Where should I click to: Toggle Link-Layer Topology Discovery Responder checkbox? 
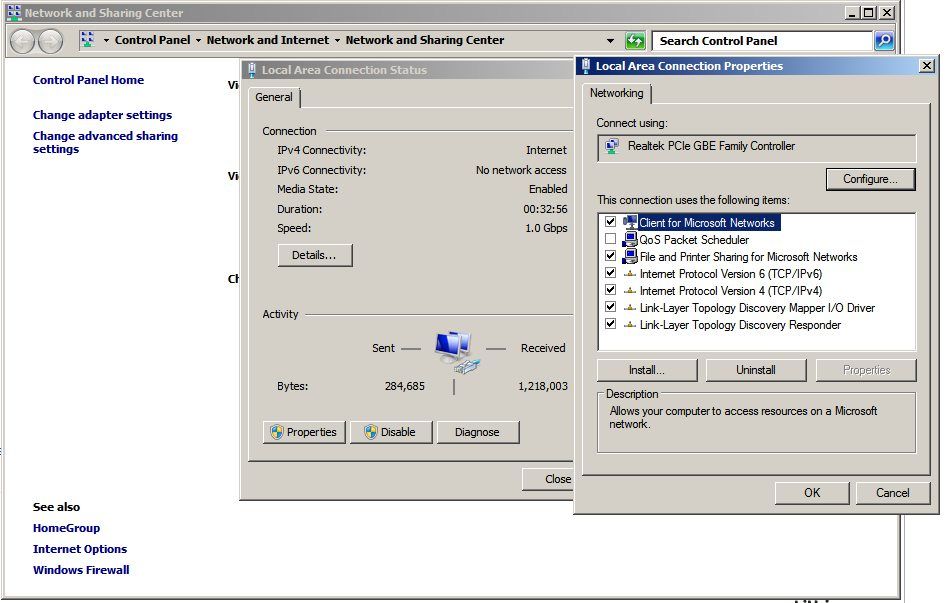pyautogui.click(x=610, y=325)
